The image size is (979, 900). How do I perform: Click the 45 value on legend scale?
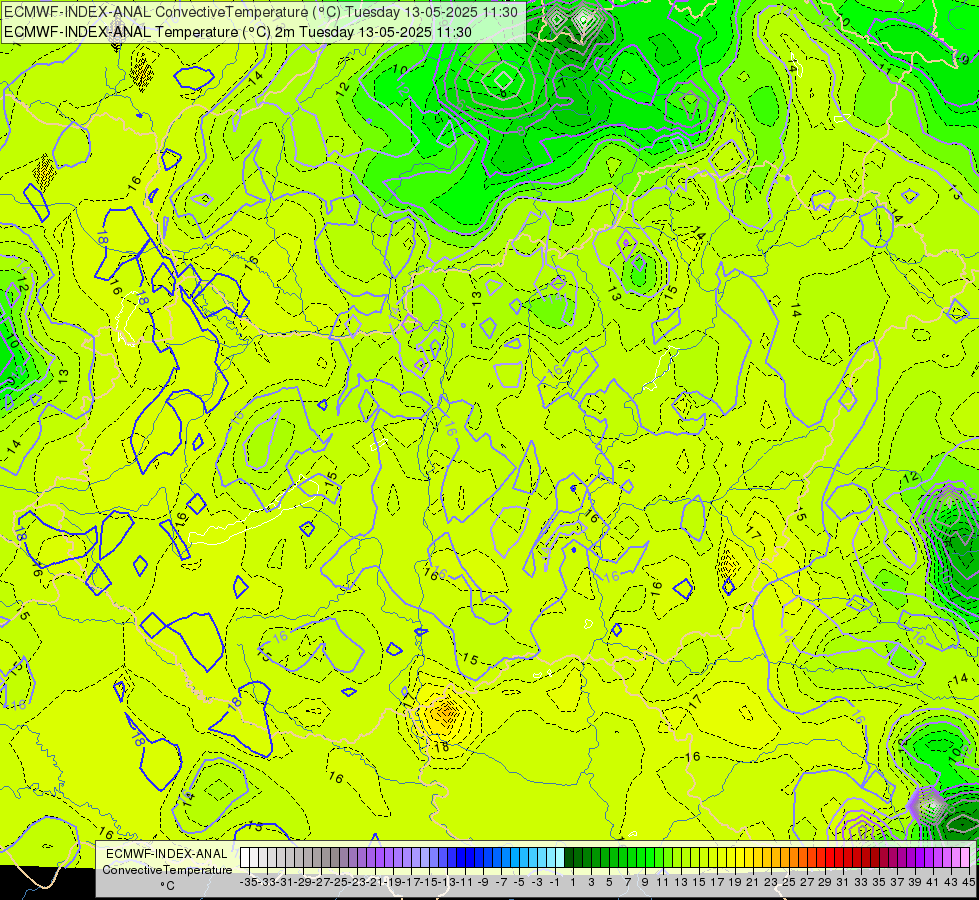tap(968, 882)
